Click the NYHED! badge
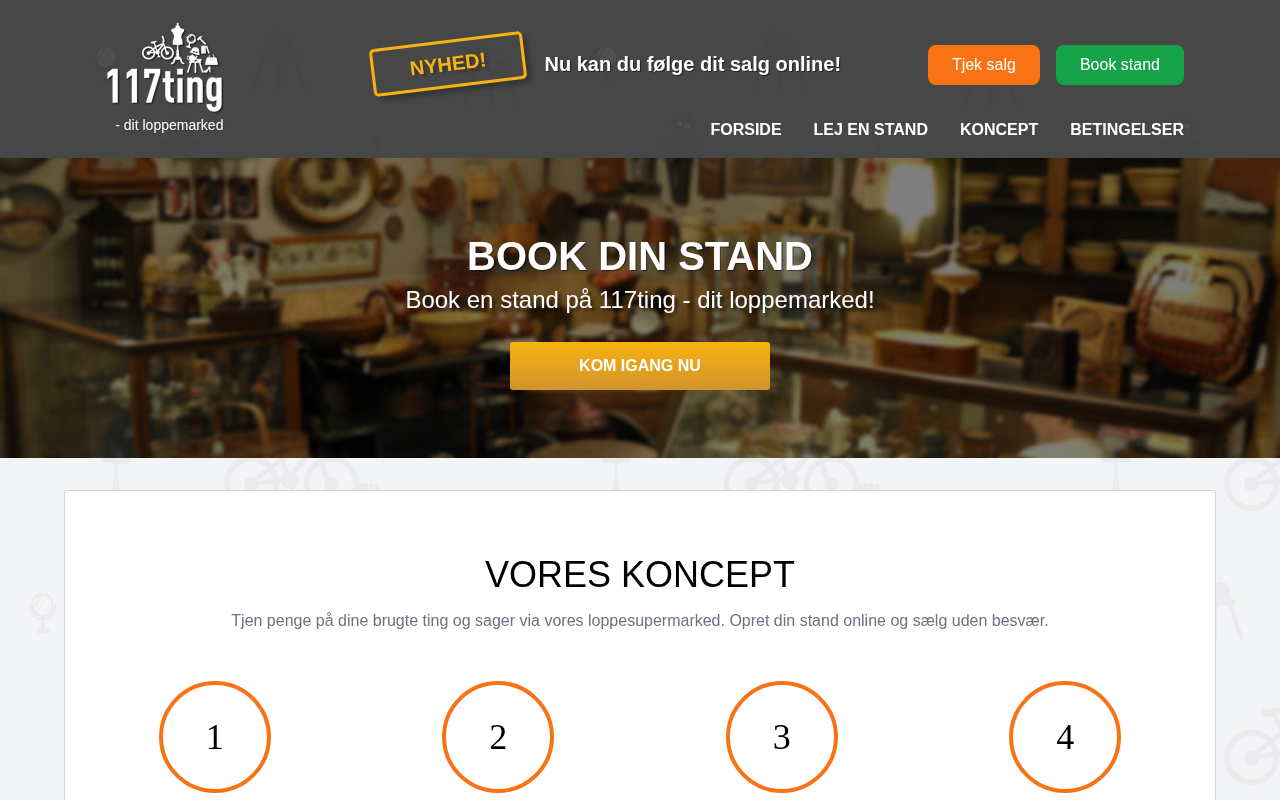 [x=448, y=64]
